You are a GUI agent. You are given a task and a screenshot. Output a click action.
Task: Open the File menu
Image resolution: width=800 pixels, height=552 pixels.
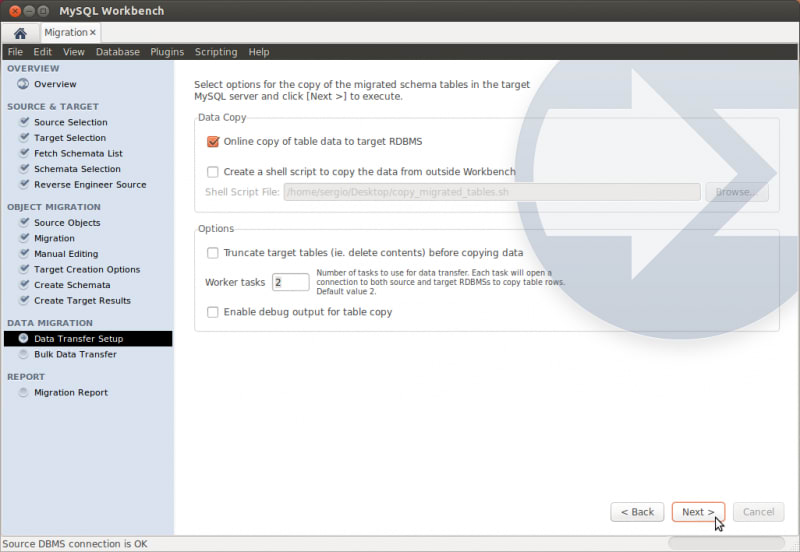(15, 52)
